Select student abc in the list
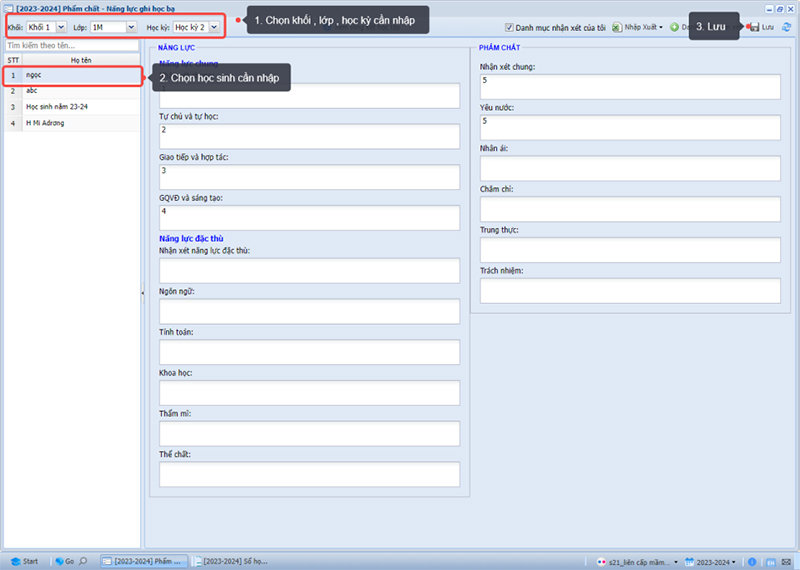Image resolution: width=800 pixels, height=570 pixels. pos(72,91)
